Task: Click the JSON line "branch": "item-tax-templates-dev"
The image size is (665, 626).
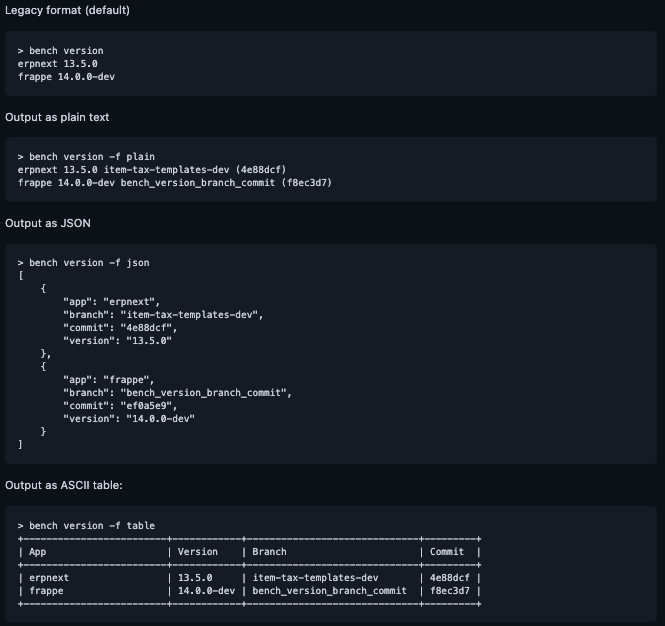Action: click(163, 315)
